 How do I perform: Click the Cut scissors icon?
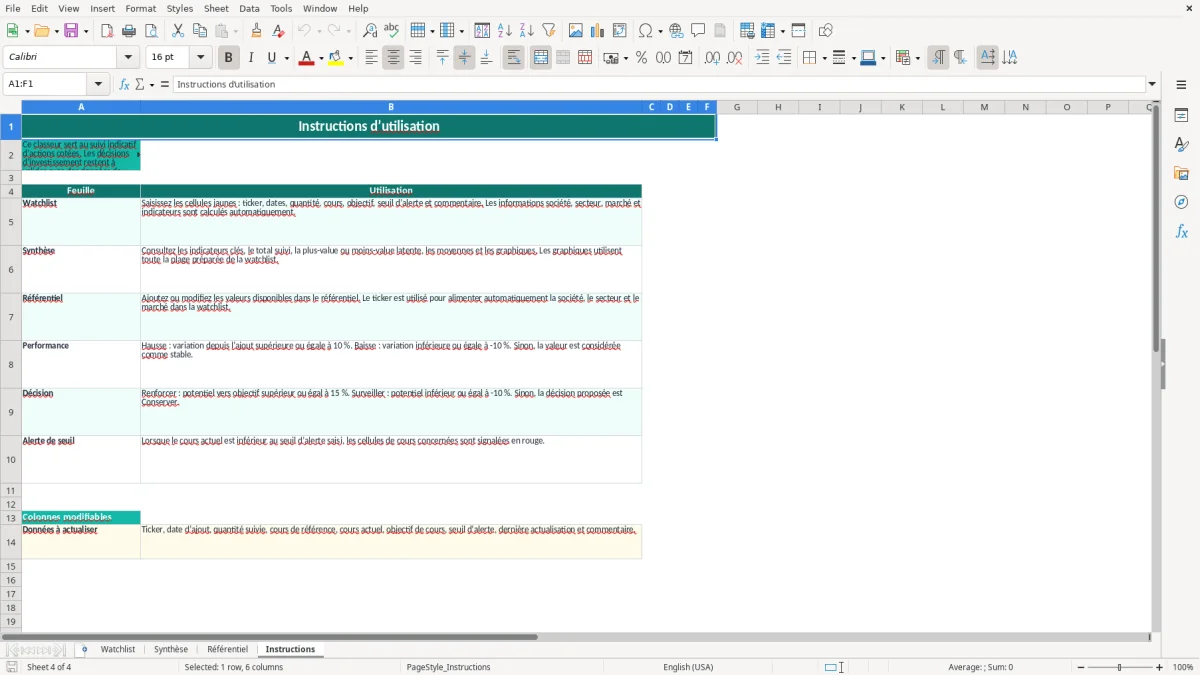pos(178,31)
